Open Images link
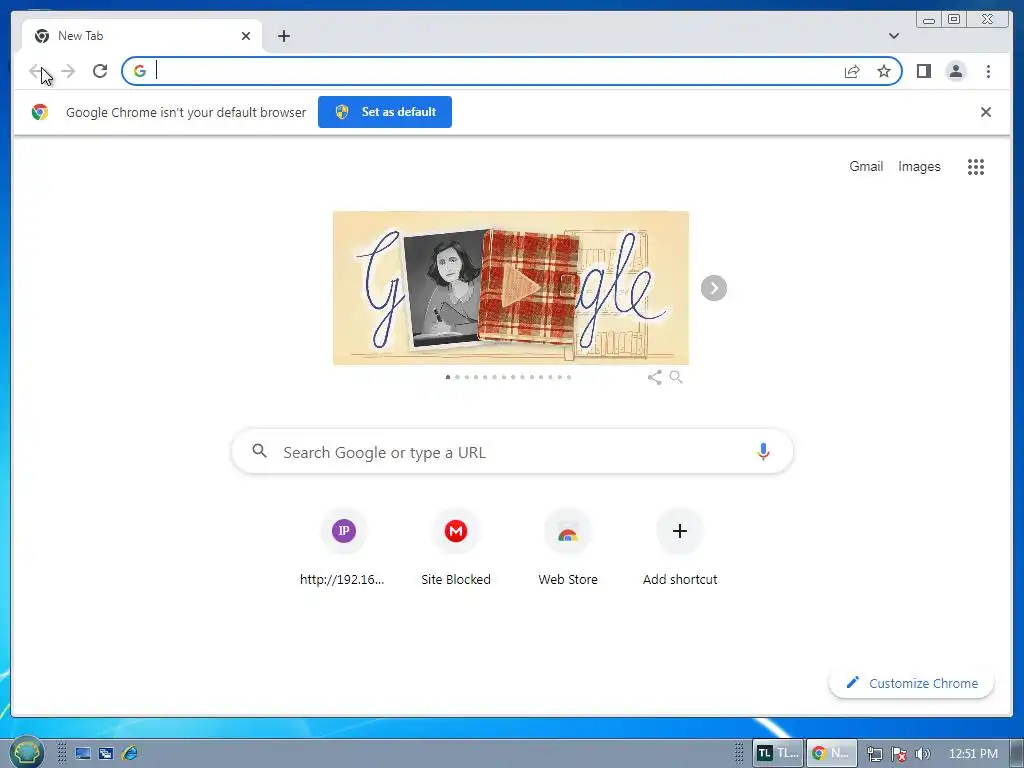This screenshot has width=1024, height=768. tap(919, 167)
